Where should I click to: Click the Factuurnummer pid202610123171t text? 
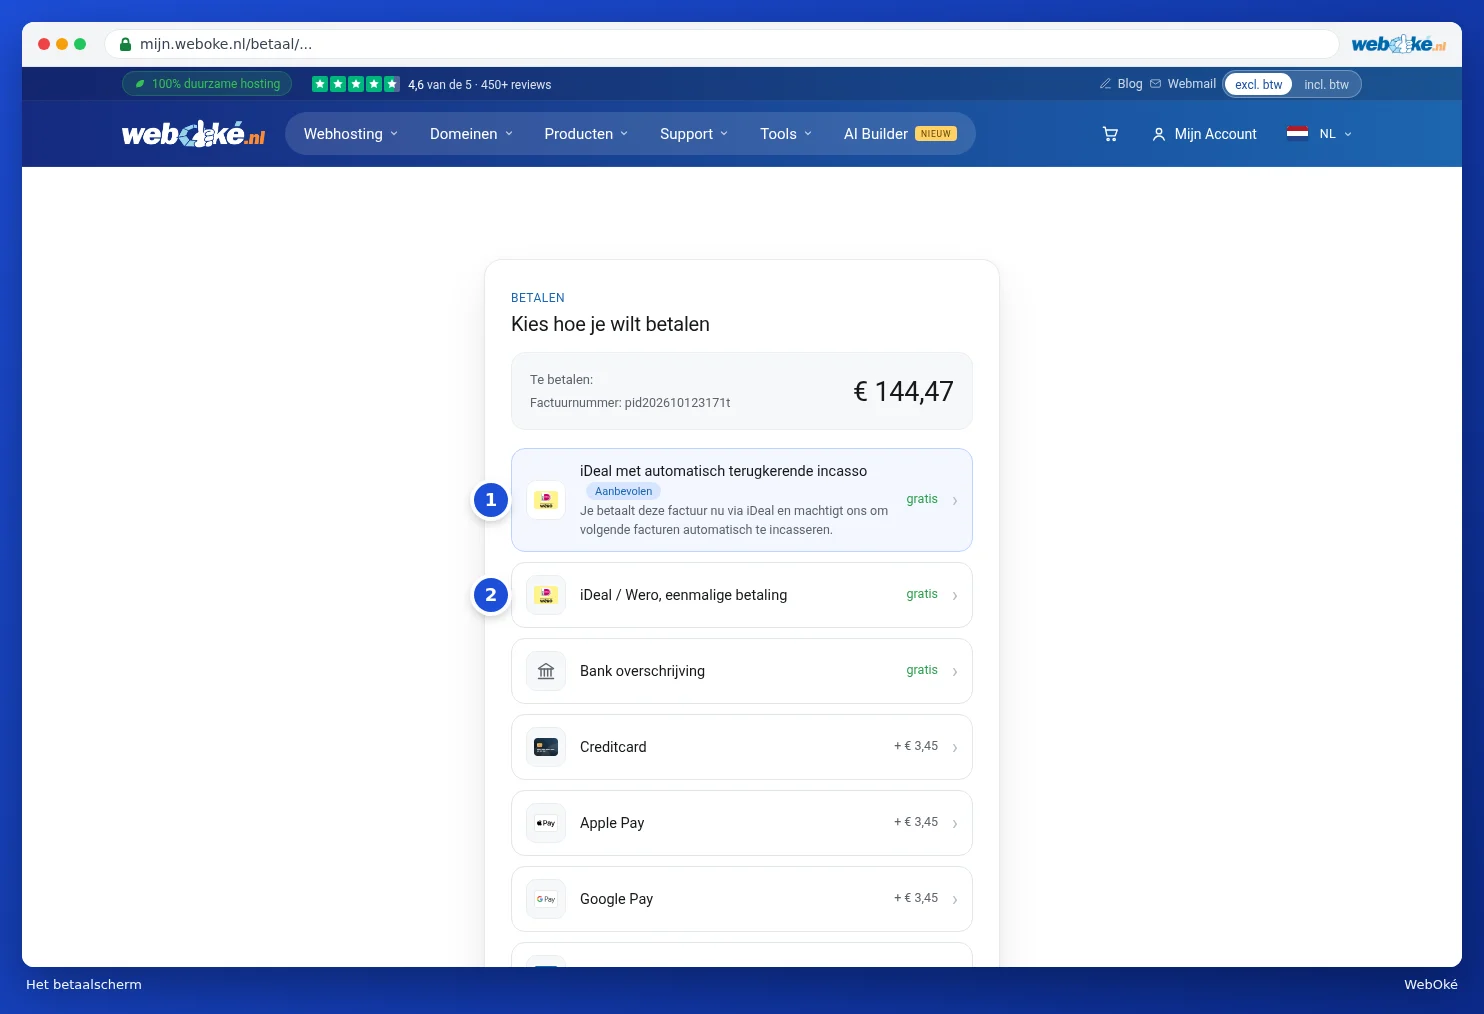[630, 403]
